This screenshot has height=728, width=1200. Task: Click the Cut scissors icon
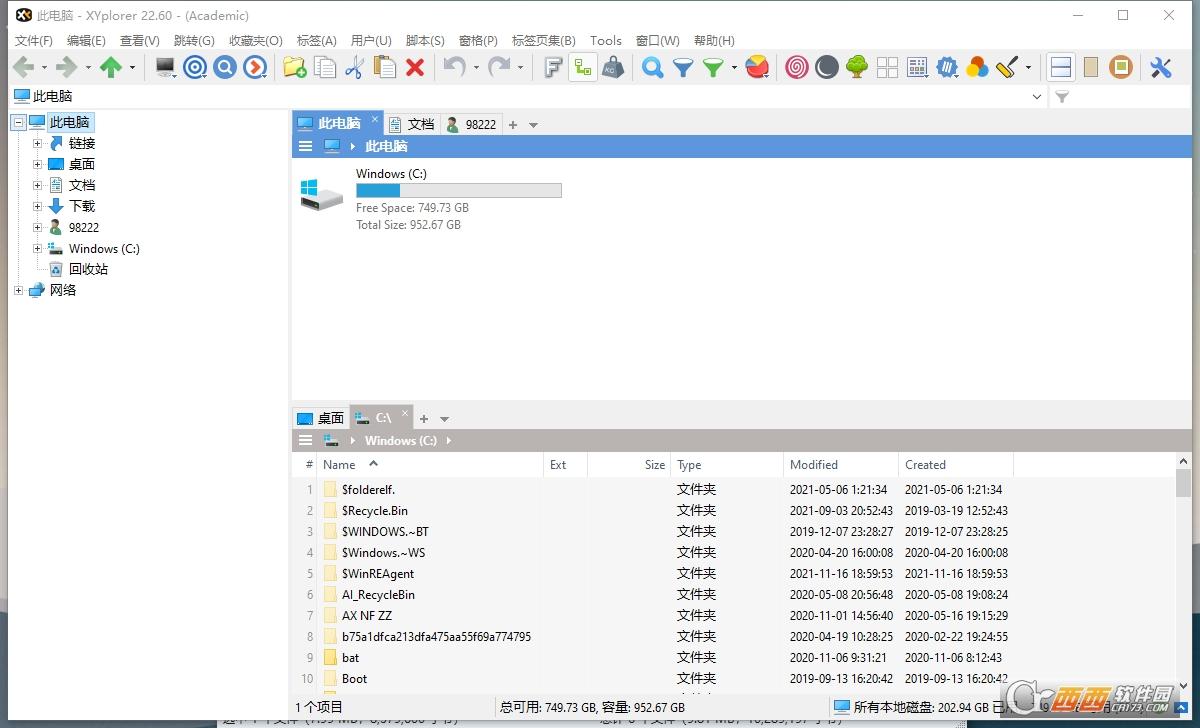(354, 67)
